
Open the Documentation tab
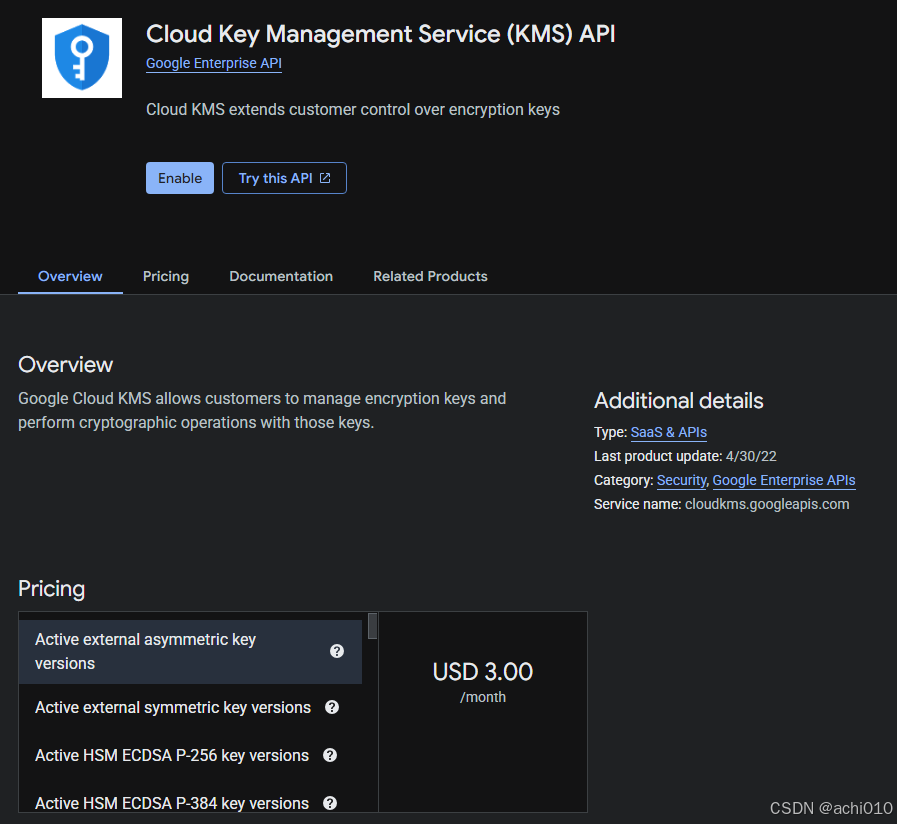[x=281, y=276]
